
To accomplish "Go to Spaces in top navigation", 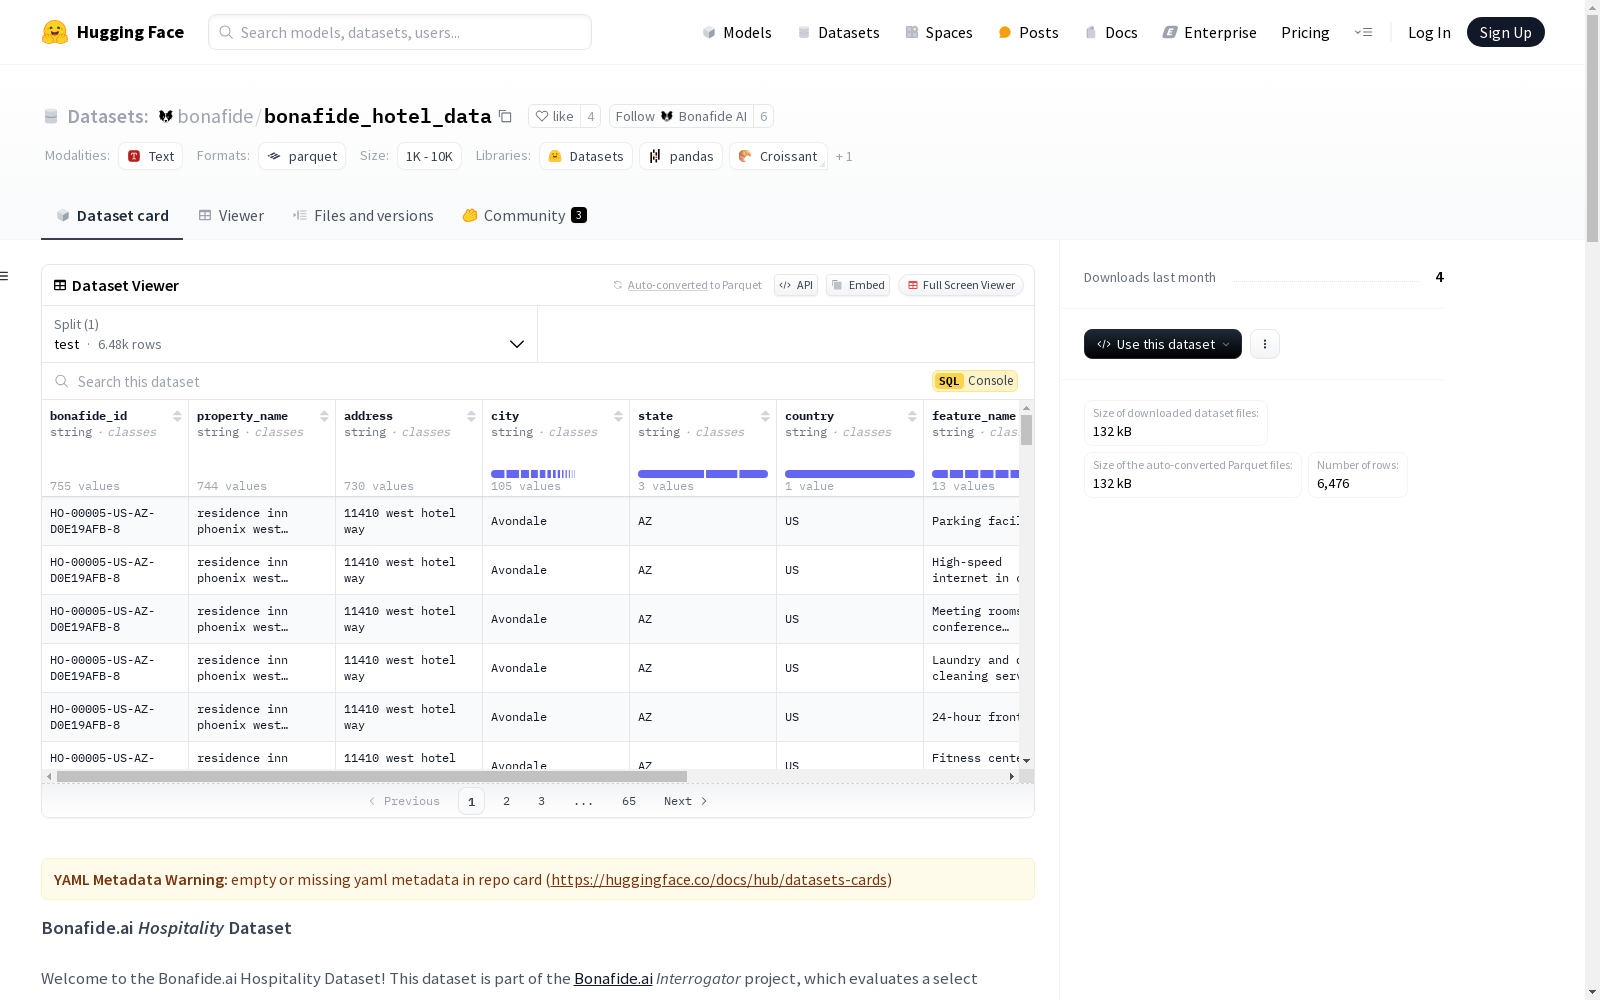I will (939, 32).
